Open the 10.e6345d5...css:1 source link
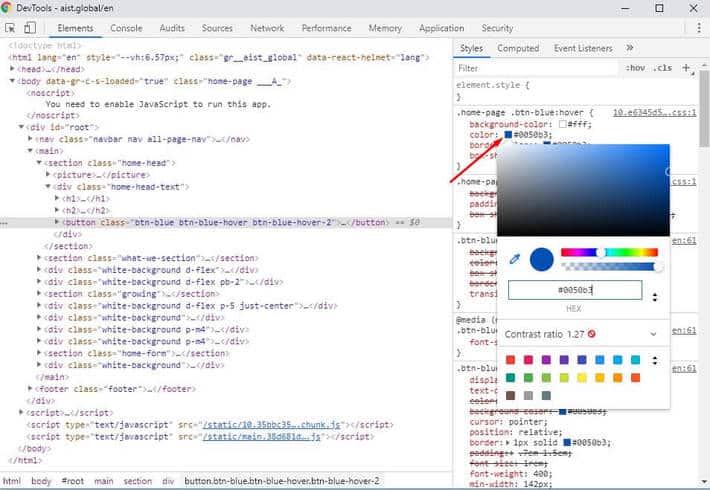This screenshot has height=490, width=710. (654, 112)
